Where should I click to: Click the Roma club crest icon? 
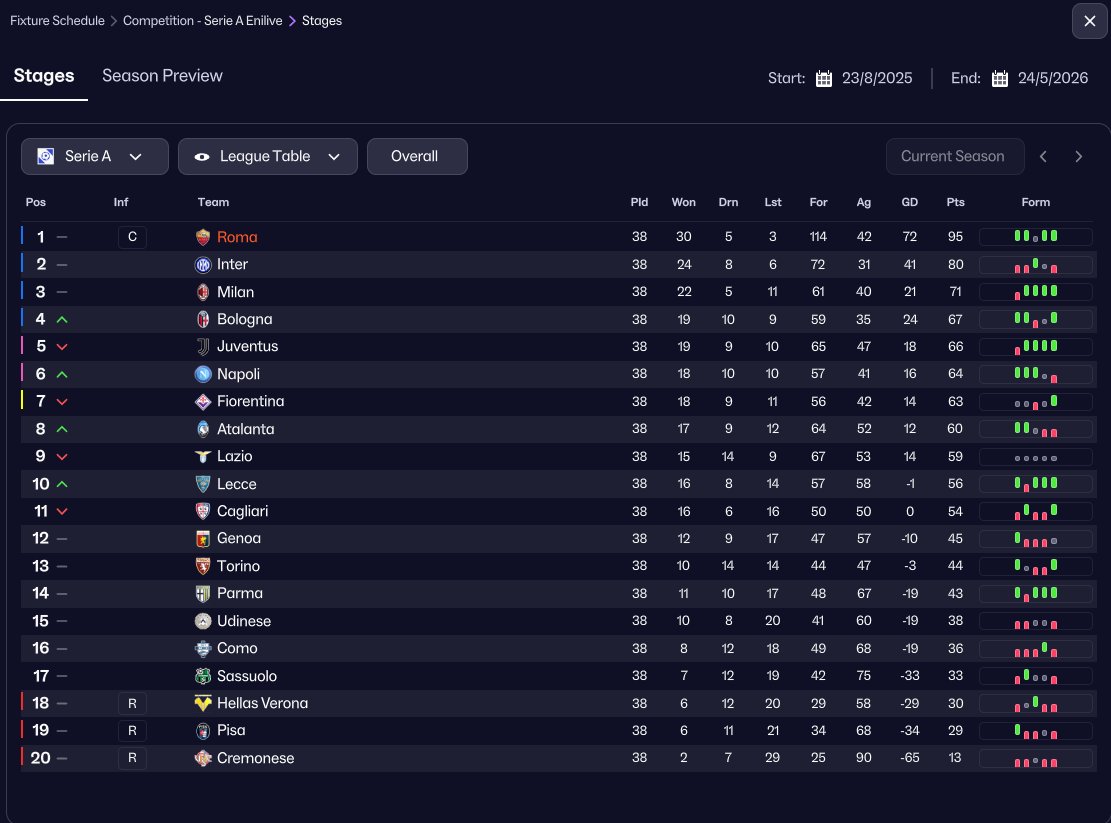pos(203,237)
